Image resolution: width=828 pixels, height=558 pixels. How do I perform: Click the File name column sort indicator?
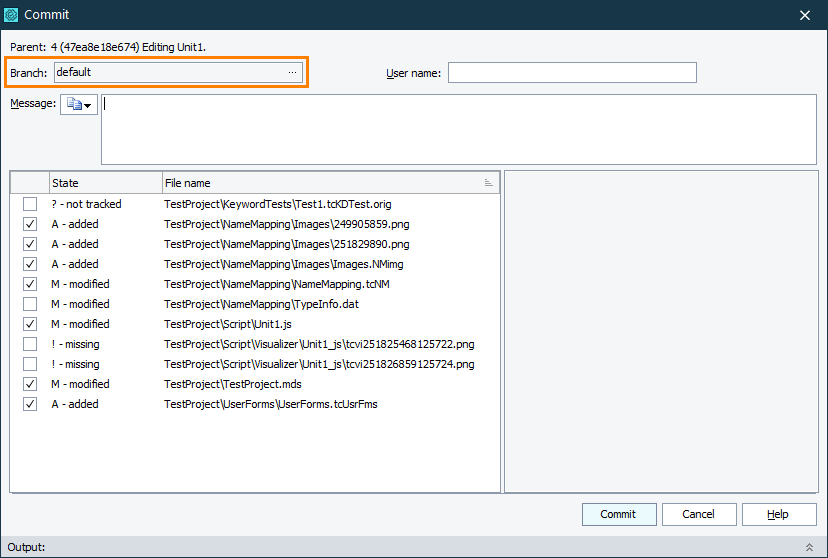pos(489,183)
